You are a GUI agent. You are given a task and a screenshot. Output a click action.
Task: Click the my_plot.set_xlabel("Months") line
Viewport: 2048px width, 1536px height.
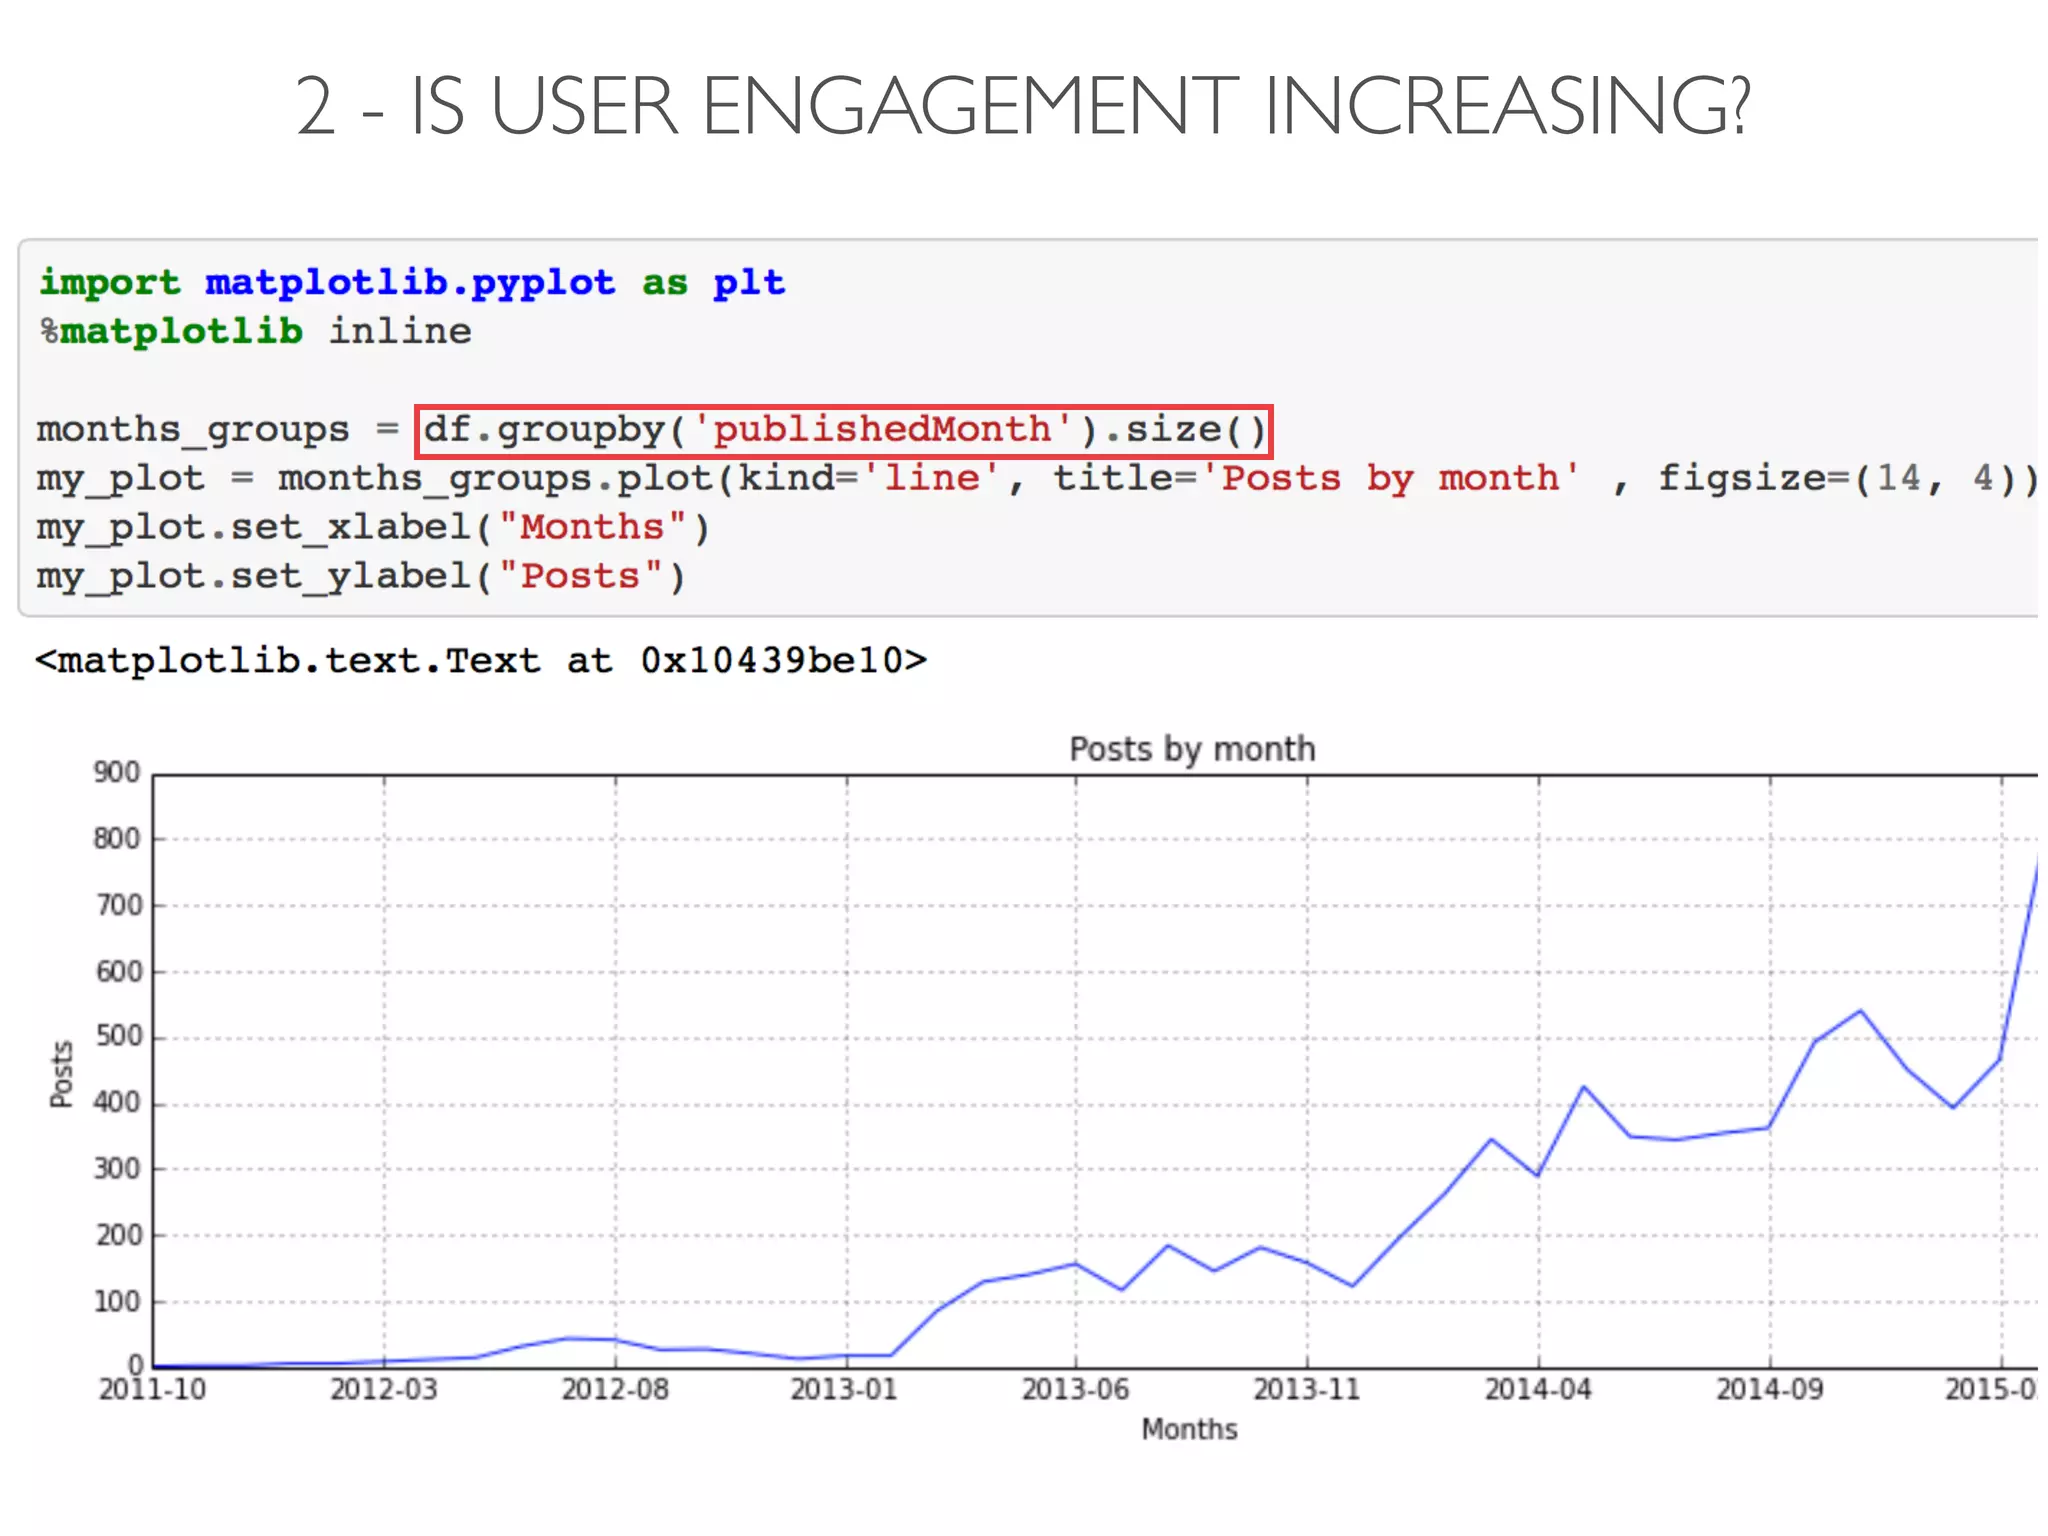(372, 528)
